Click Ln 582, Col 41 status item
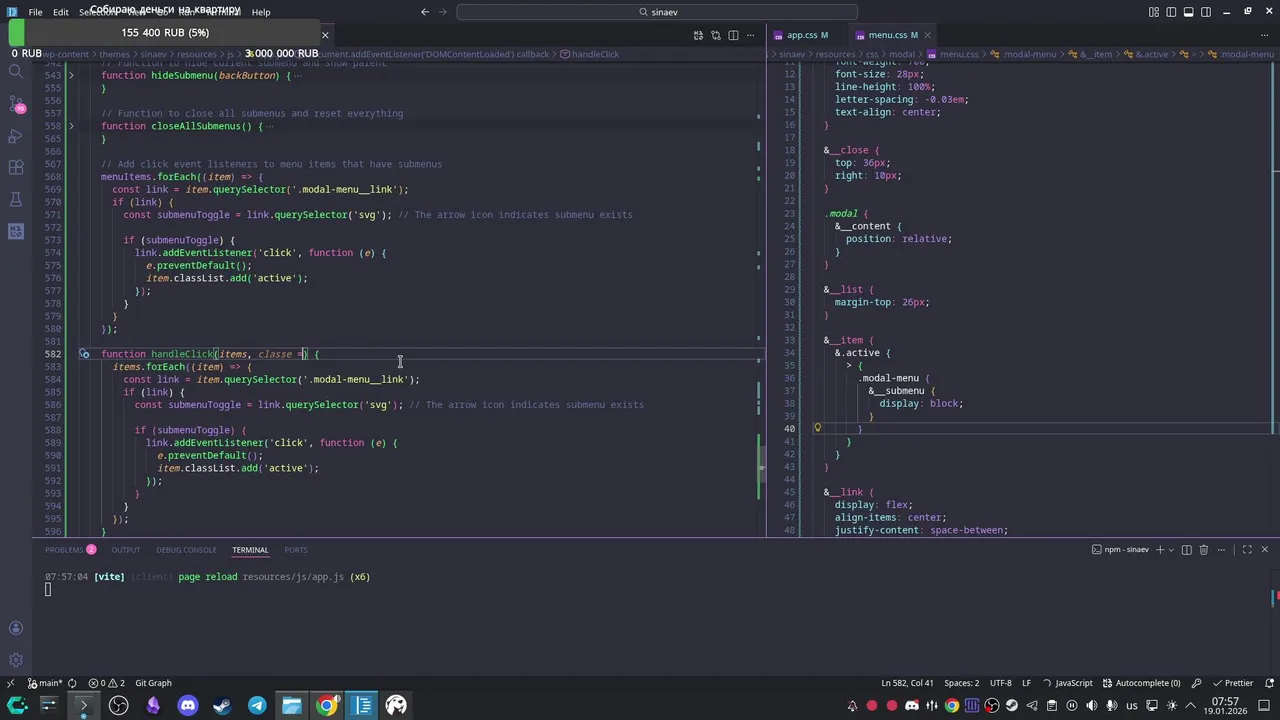Image resolution: width=1280 pixels, height=720 pixels. pyautogui.click(x=907, y=683)
